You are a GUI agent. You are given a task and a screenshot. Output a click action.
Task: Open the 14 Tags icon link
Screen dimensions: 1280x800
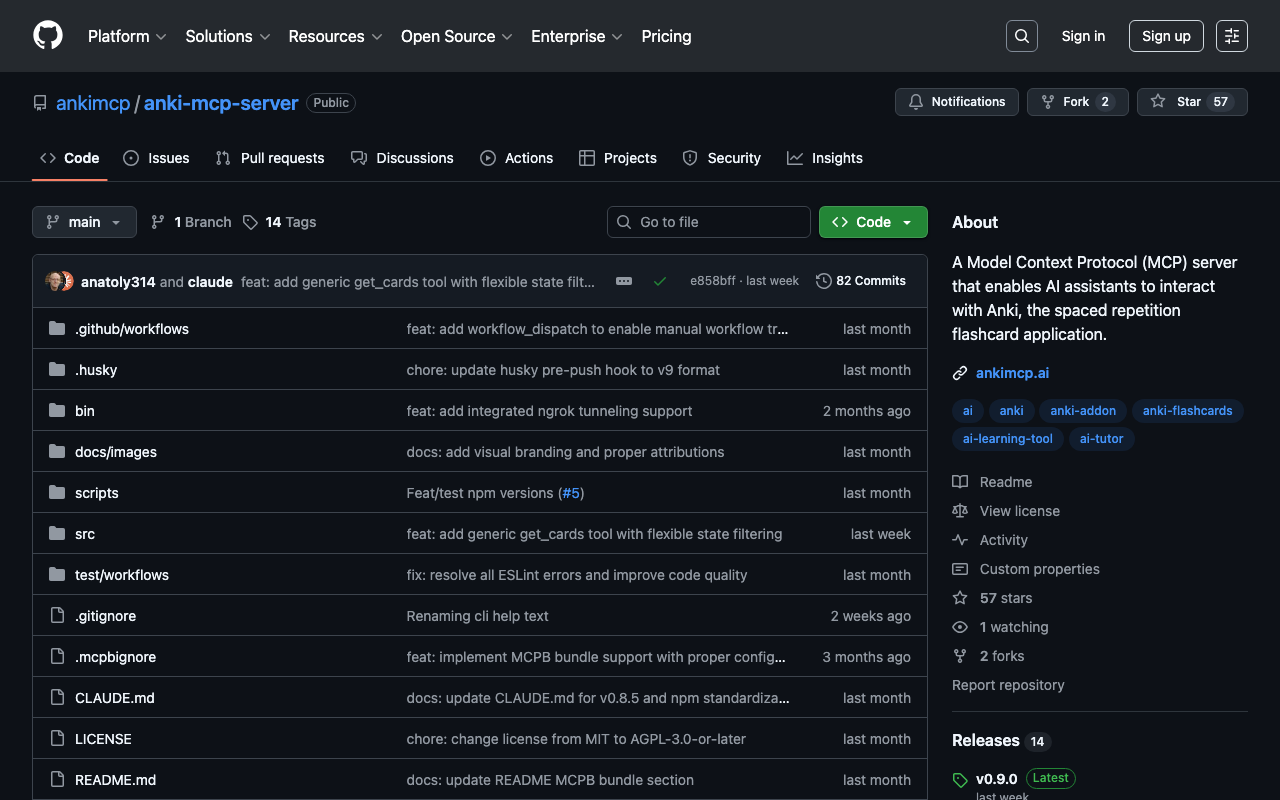point(279,222)
